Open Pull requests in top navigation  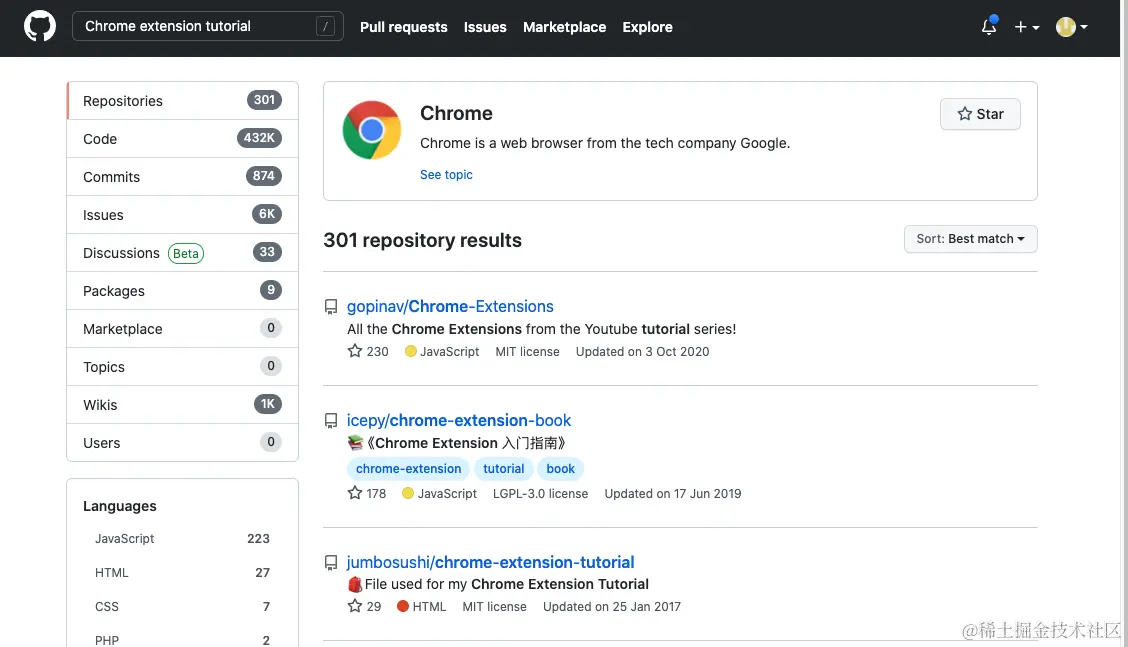click(x=404, y=27)
